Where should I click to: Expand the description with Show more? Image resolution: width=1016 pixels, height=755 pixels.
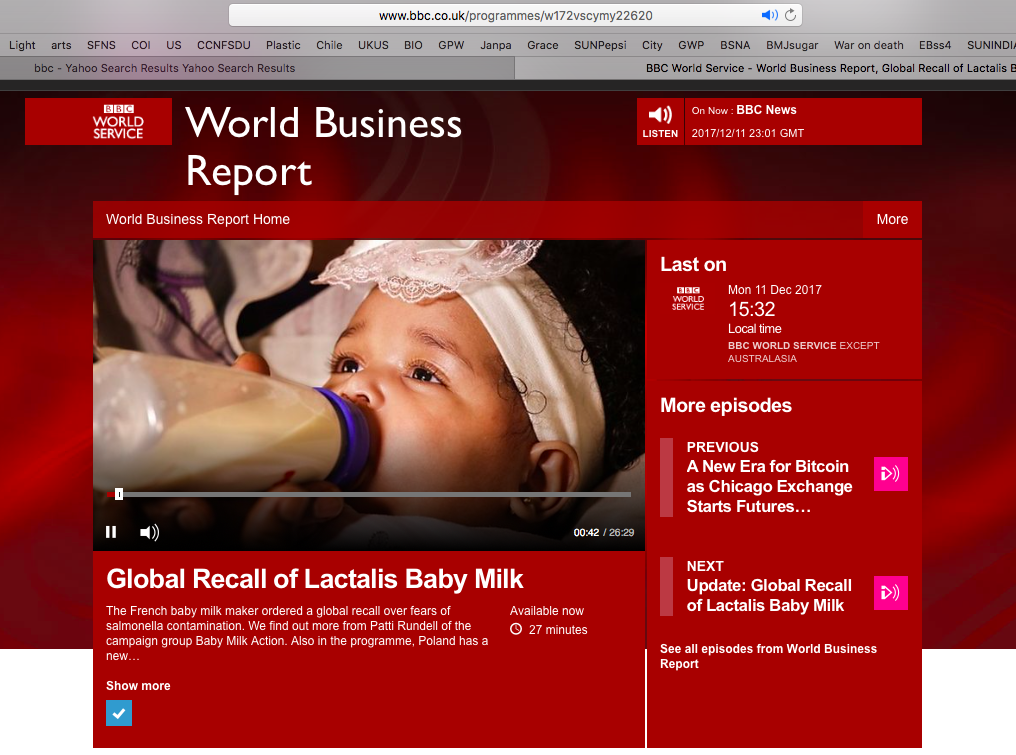point(138,686)
